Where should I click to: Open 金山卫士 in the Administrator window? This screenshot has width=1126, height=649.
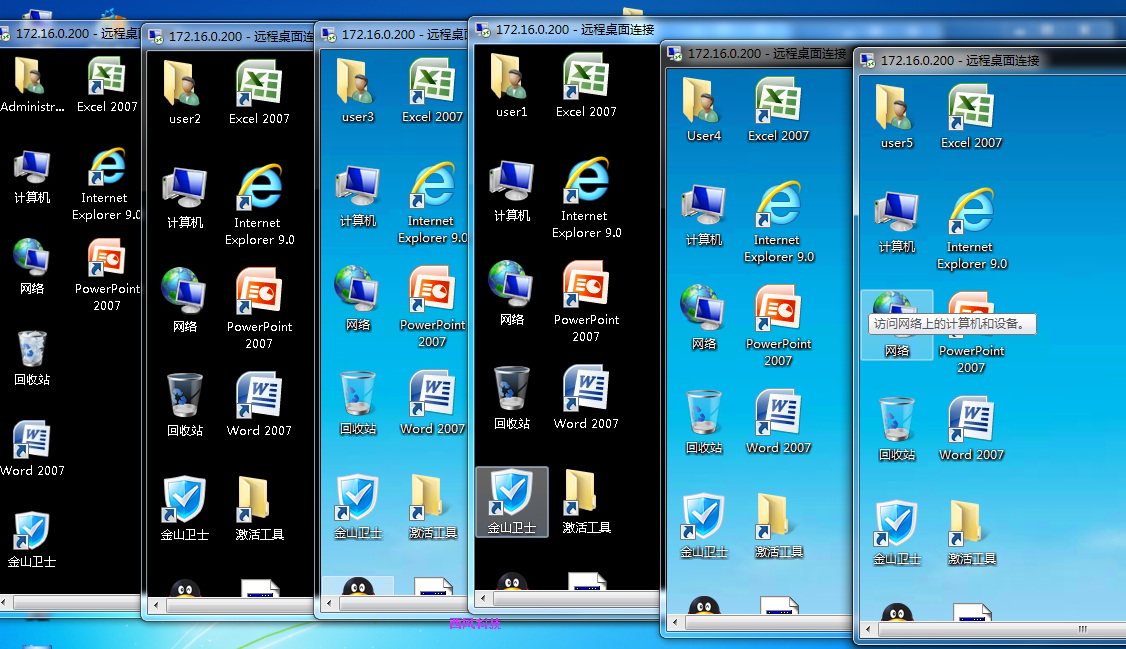pyautogui.click(x=32, y=540)
